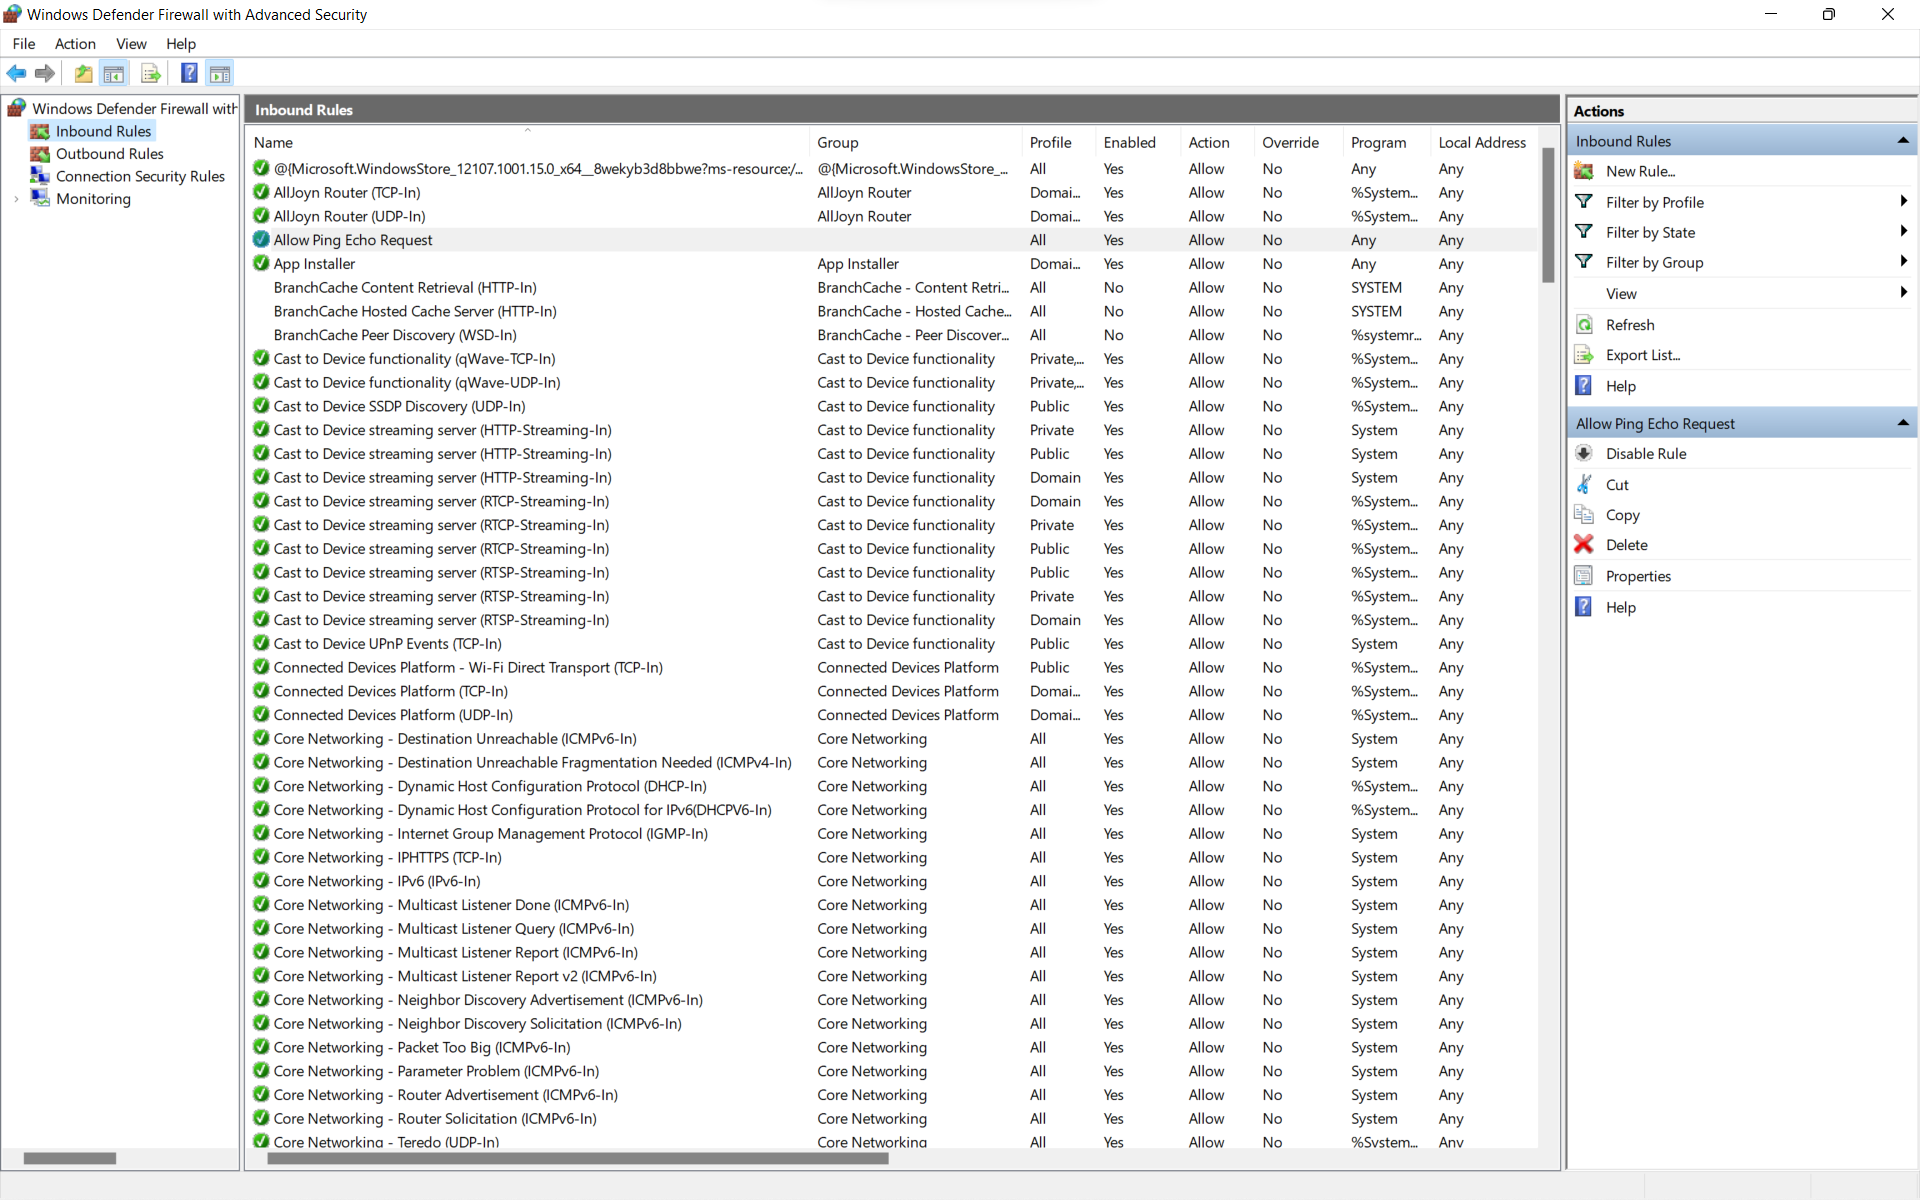Open the Action menu in menu bar
The height and width of the screenshot is (1200, 1920).
75,43
